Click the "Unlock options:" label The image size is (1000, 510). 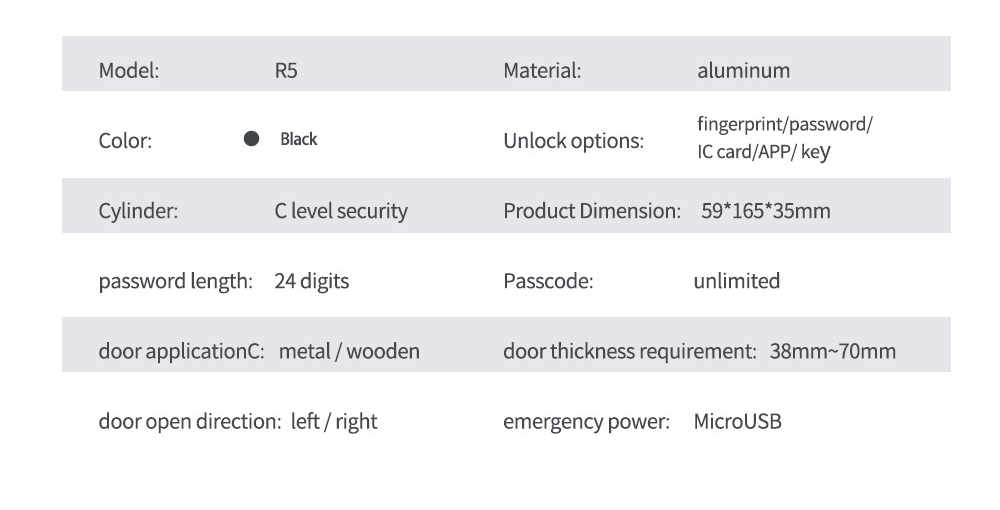click(x=574, y=141)
